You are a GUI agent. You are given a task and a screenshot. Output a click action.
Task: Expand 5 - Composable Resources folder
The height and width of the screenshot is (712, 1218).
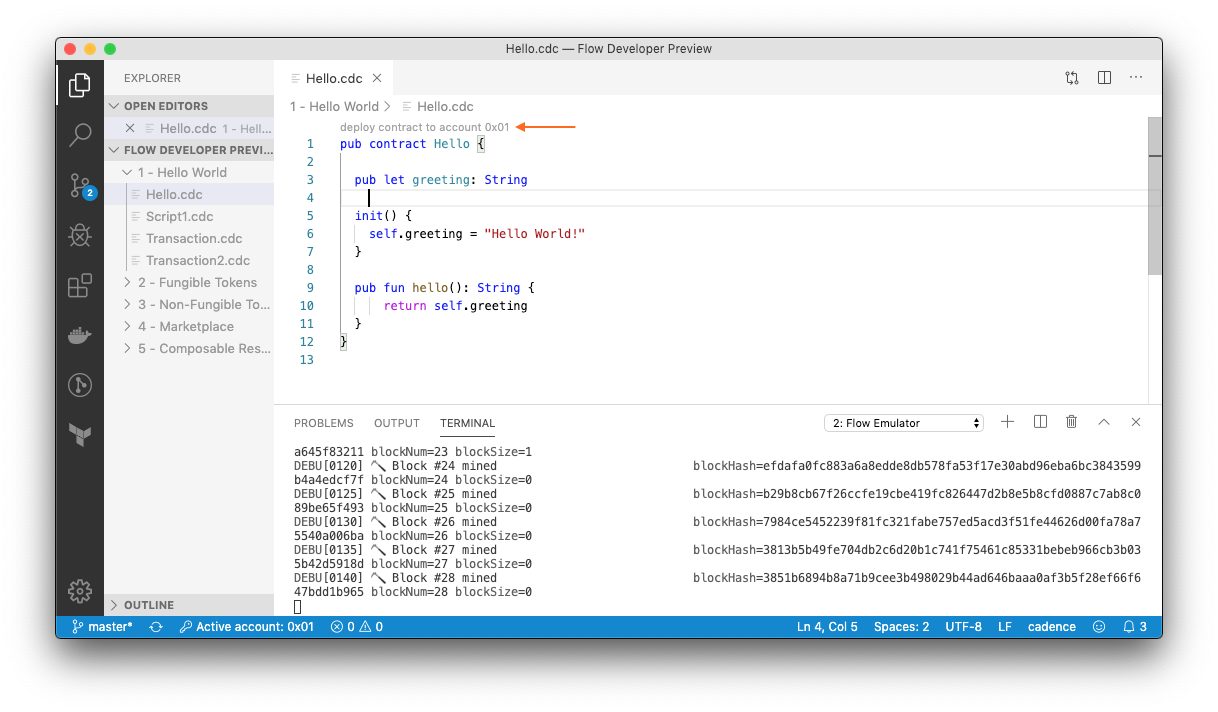pos(189,348)
